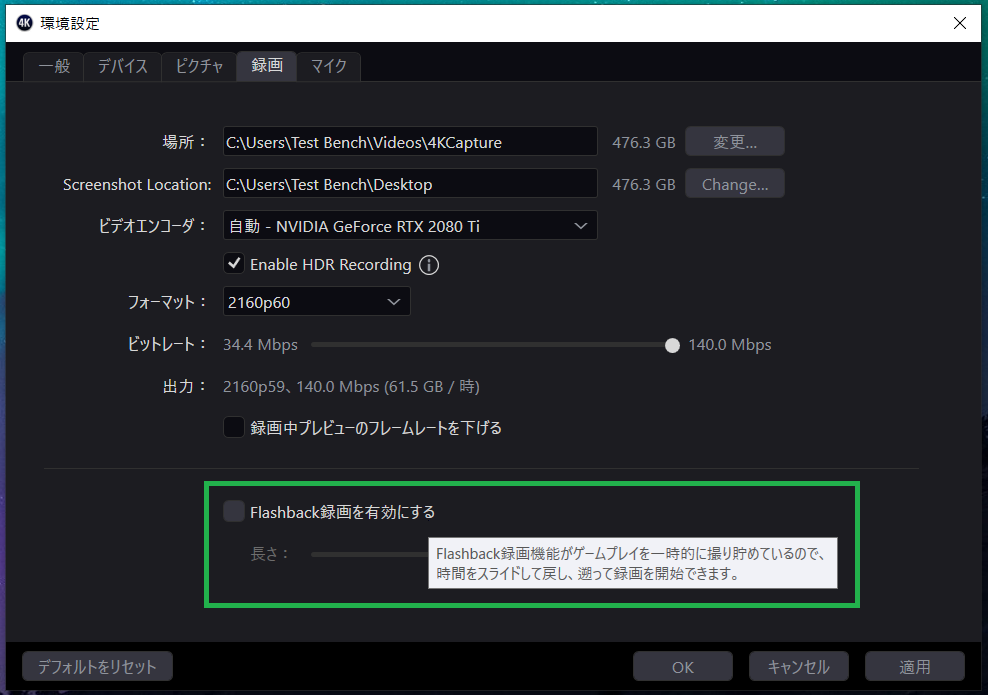Click the 適用 button
The width and height of the screenshot is (988, 695).
click(x=914, y=666)
